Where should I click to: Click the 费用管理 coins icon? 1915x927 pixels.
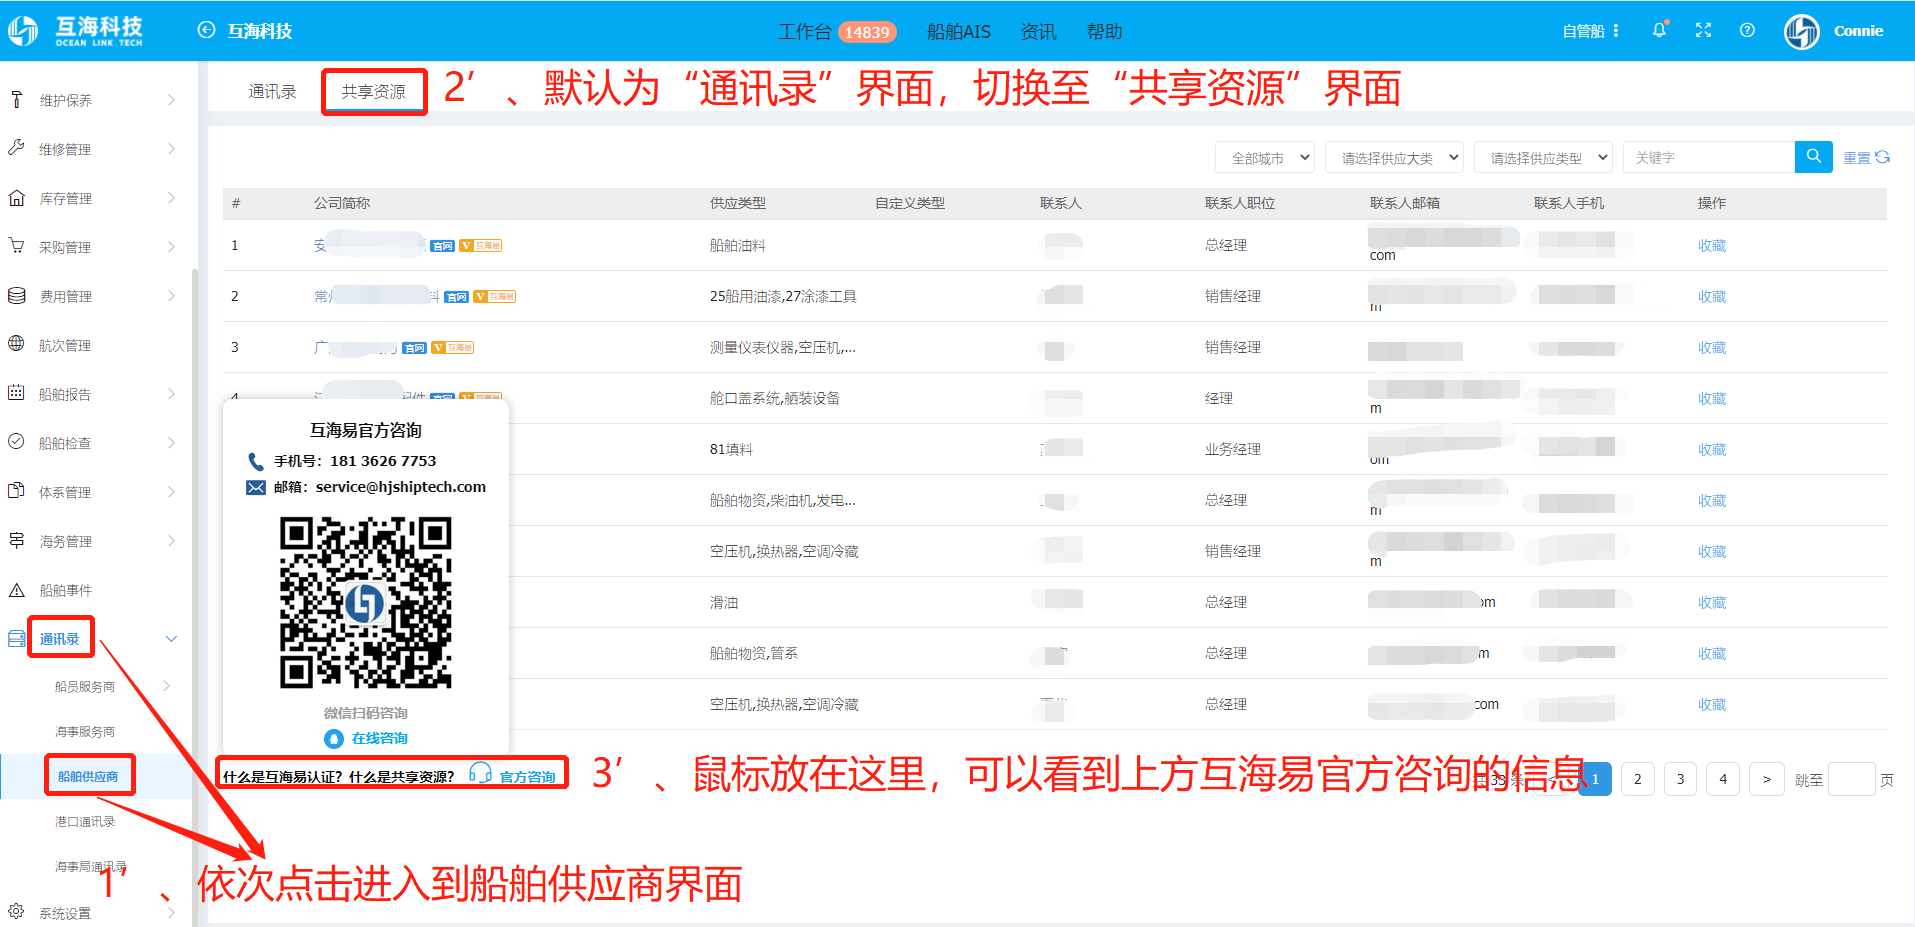17,295
